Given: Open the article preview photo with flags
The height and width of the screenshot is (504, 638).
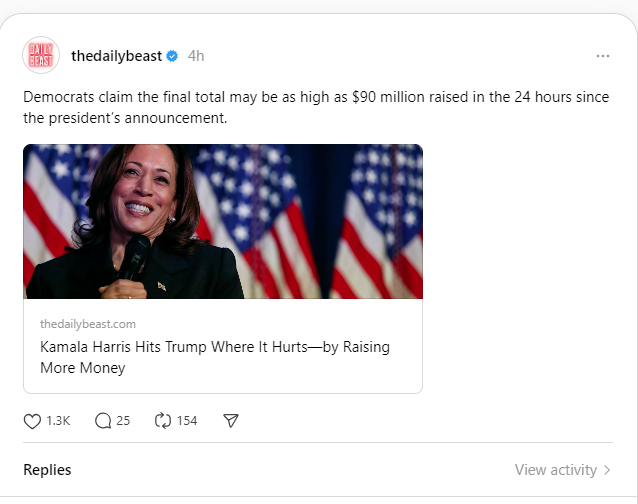Looking at the screenshot, I should 222,221.
